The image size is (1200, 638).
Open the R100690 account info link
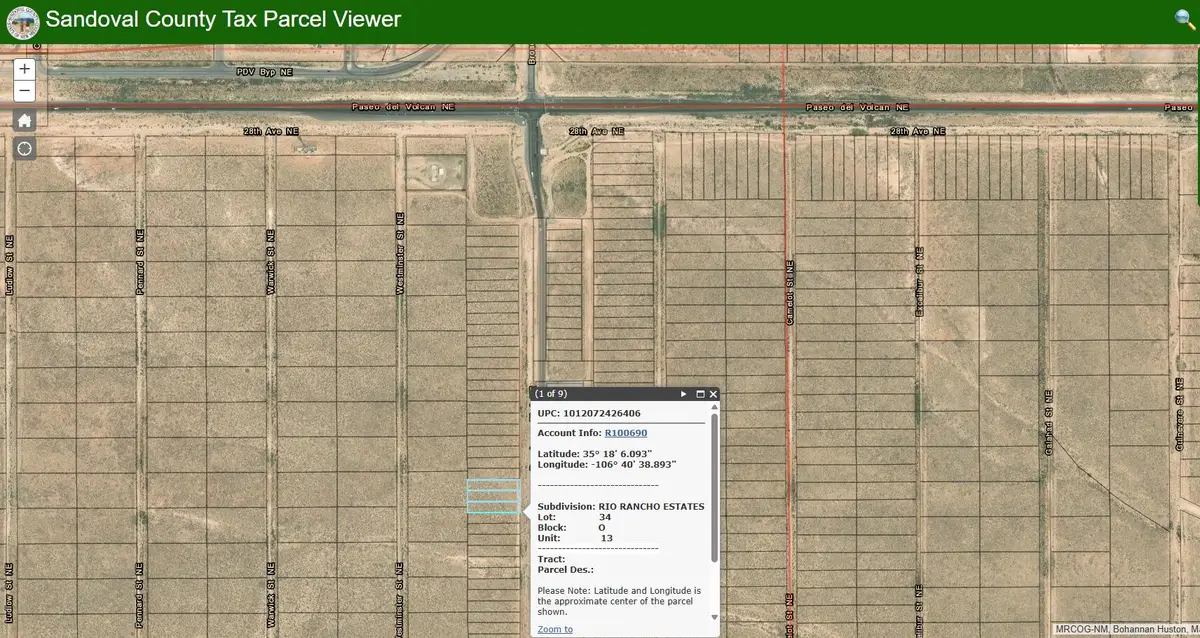(626, 432)
